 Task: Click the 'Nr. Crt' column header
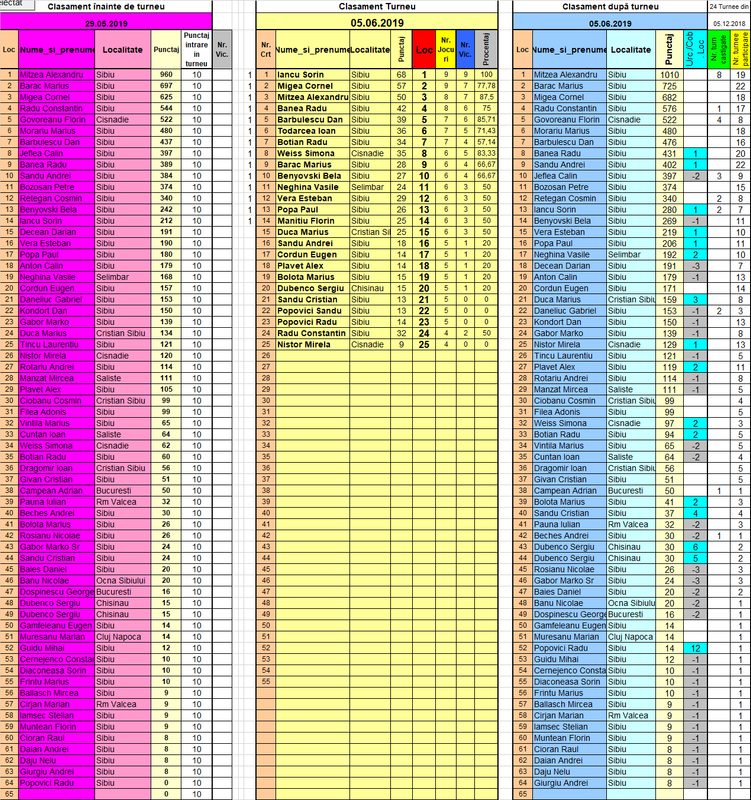265,49
